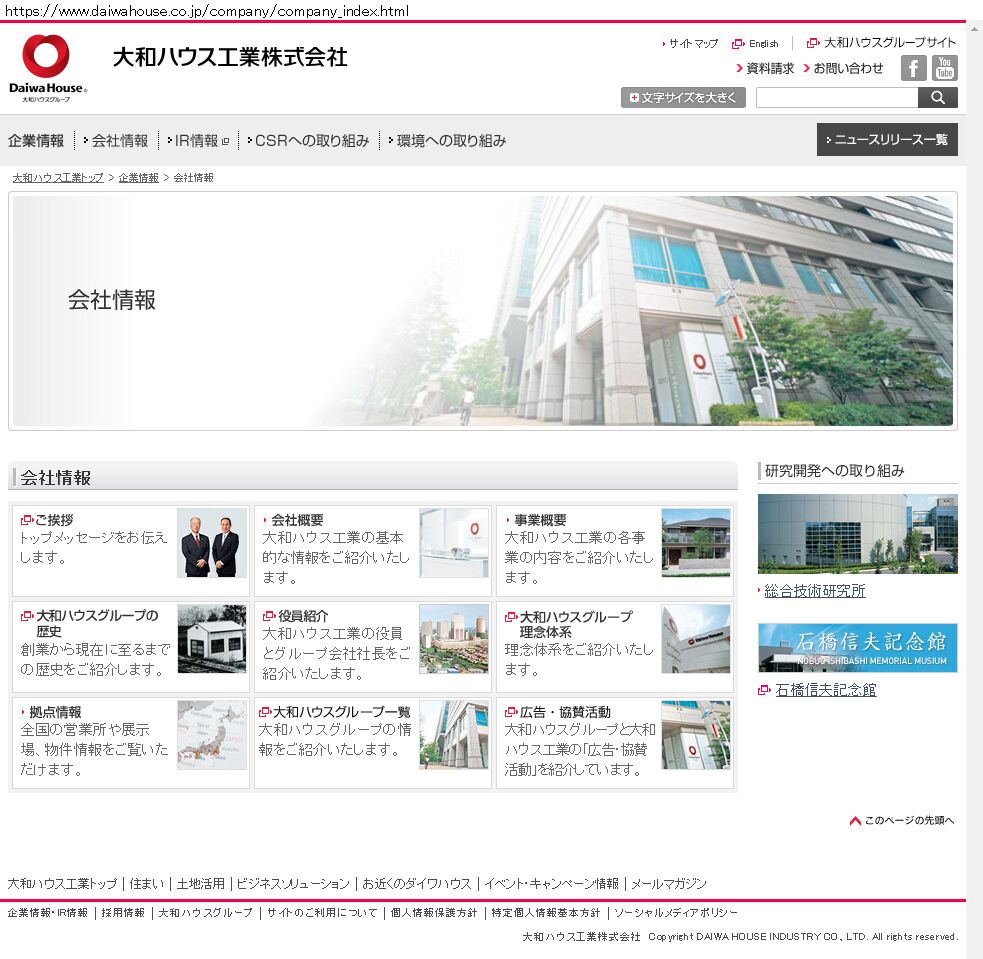The height and width of the screenshot is (959, 983).
Task: Open the 会社概要 link
Action: coord(297,520)
